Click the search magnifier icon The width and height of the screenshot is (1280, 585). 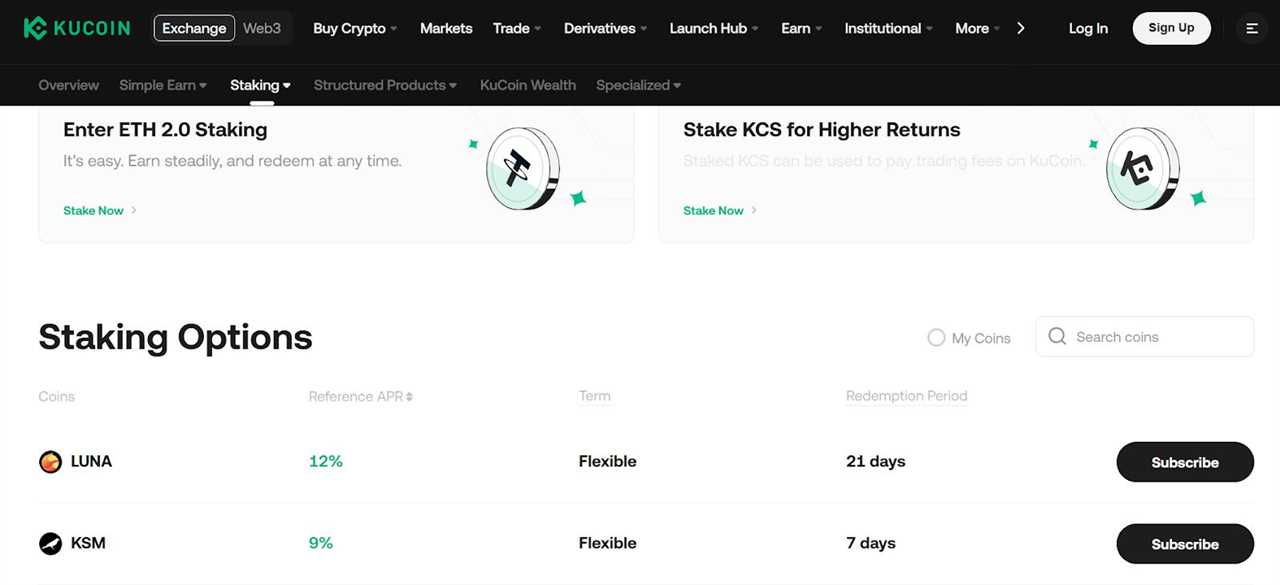(x=1057, y=337)
